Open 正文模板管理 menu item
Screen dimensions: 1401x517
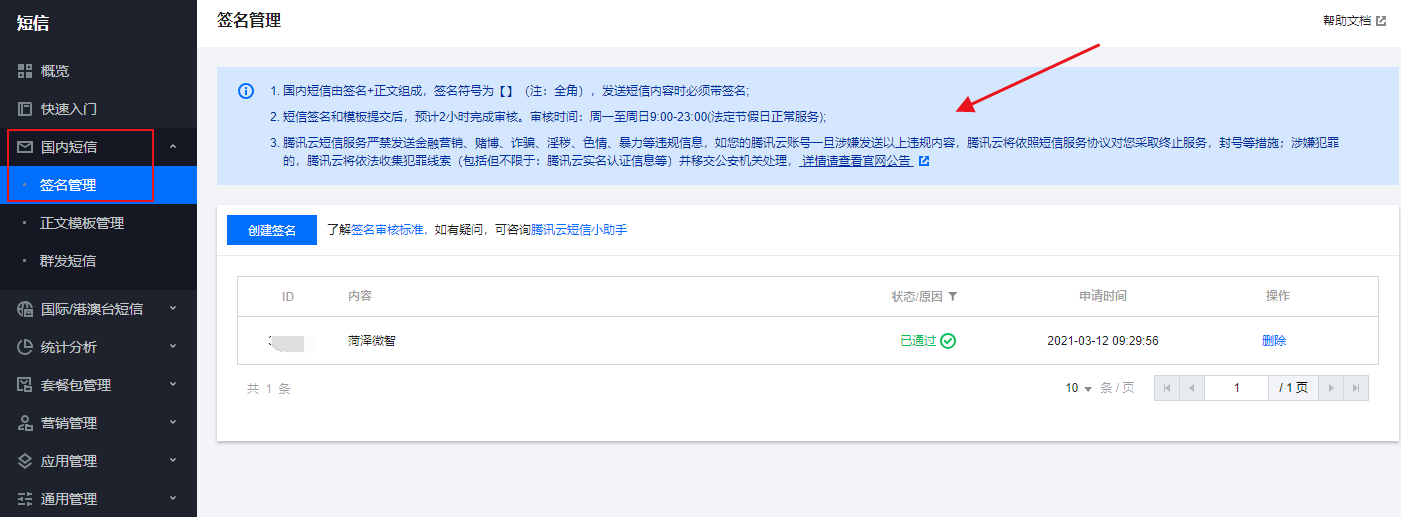tap(82, 223)
